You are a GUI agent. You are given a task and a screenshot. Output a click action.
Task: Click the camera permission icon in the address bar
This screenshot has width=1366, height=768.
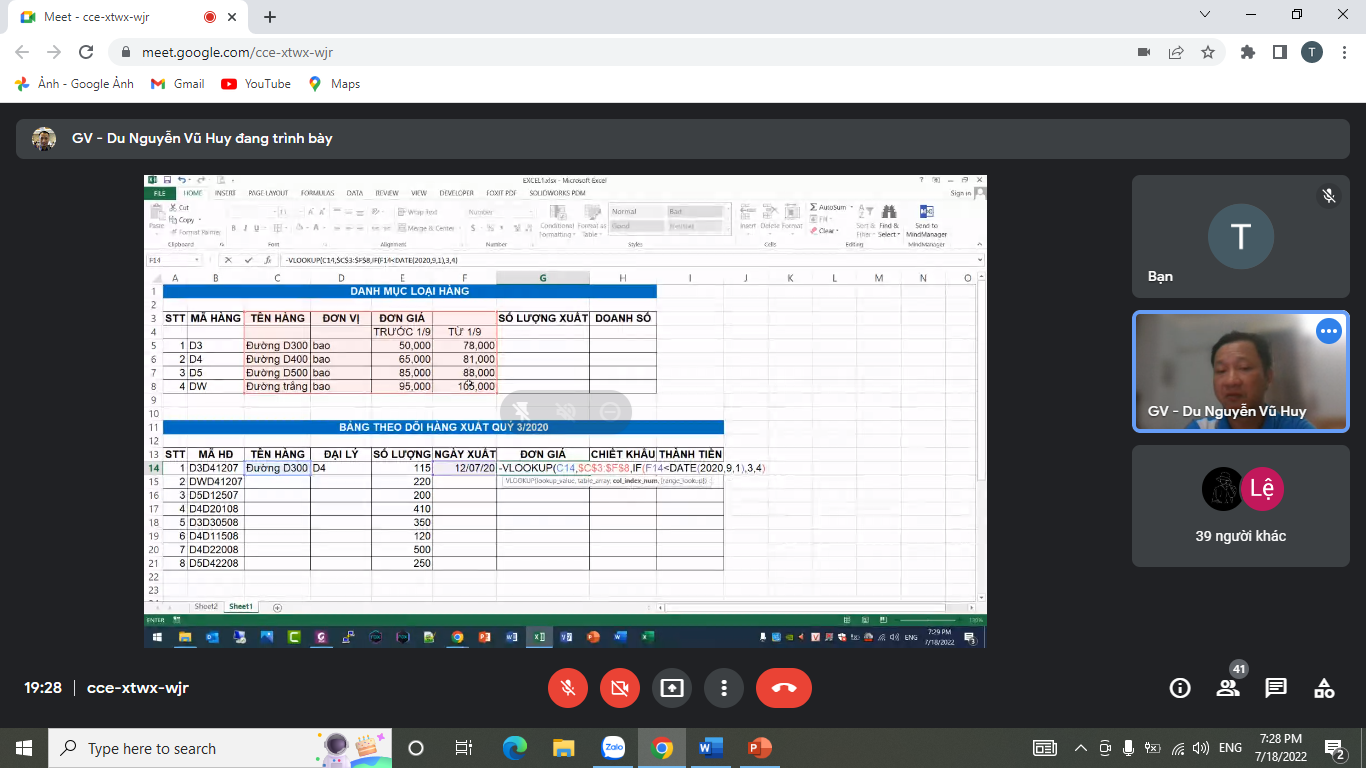1144,52
